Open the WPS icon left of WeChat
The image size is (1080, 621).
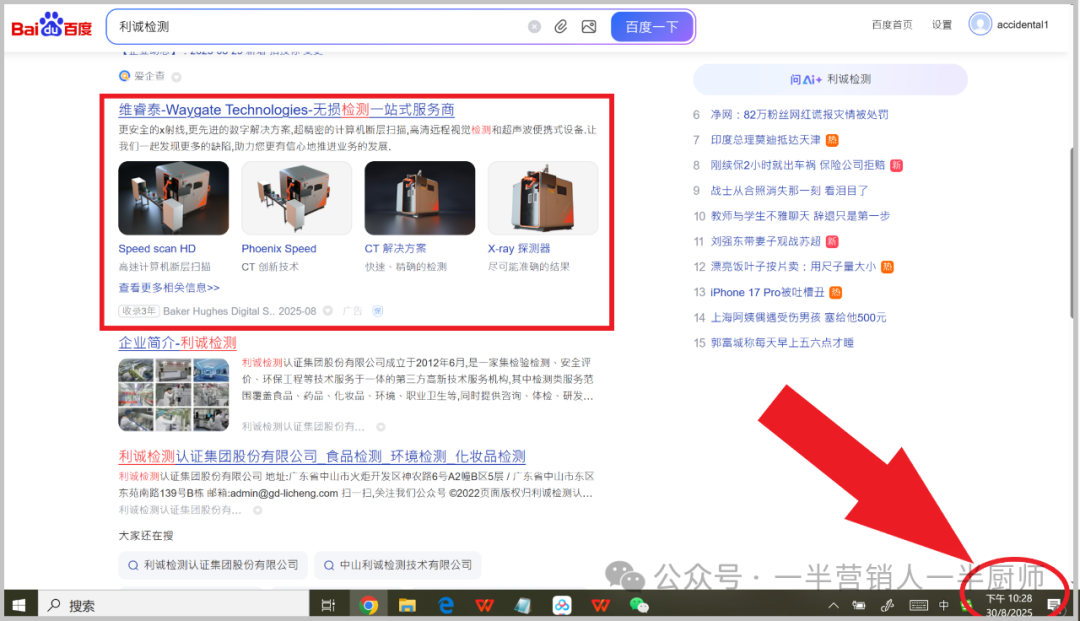click(601, 605)
